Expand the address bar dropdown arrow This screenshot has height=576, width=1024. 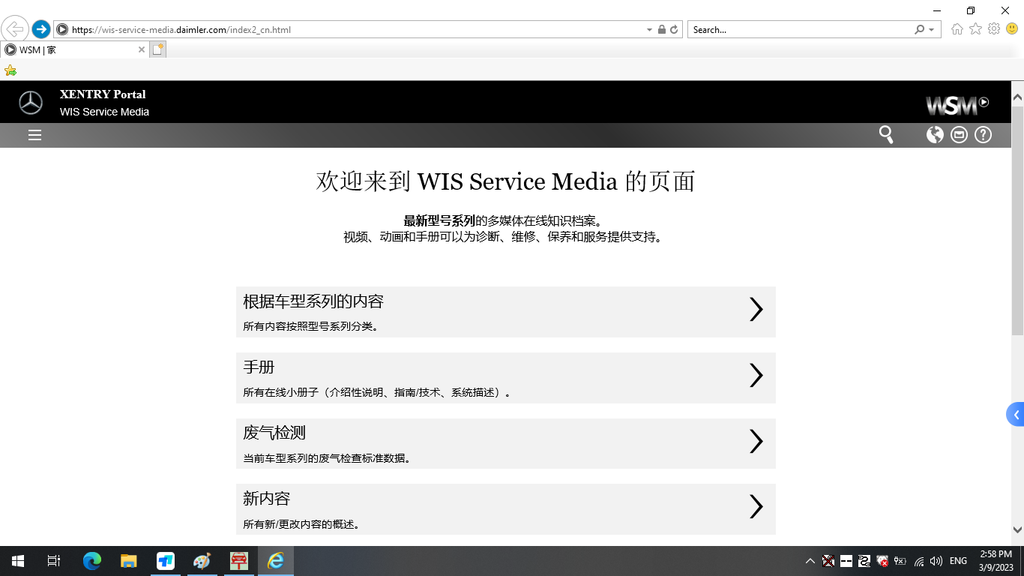[x=649, y=30]
